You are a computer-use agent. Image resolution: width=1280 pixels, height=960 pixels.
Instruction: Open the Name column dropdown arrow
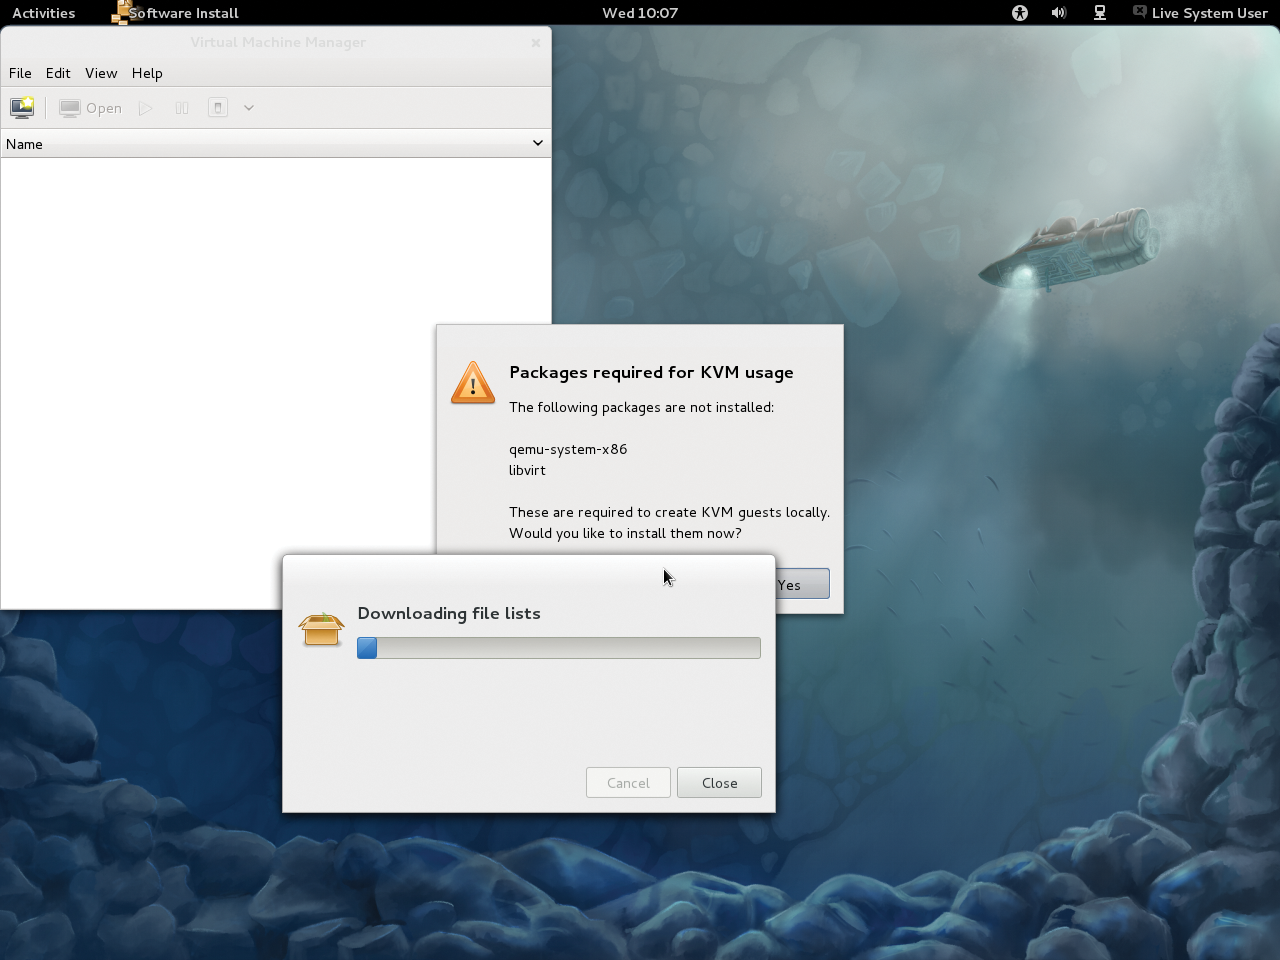538,143
